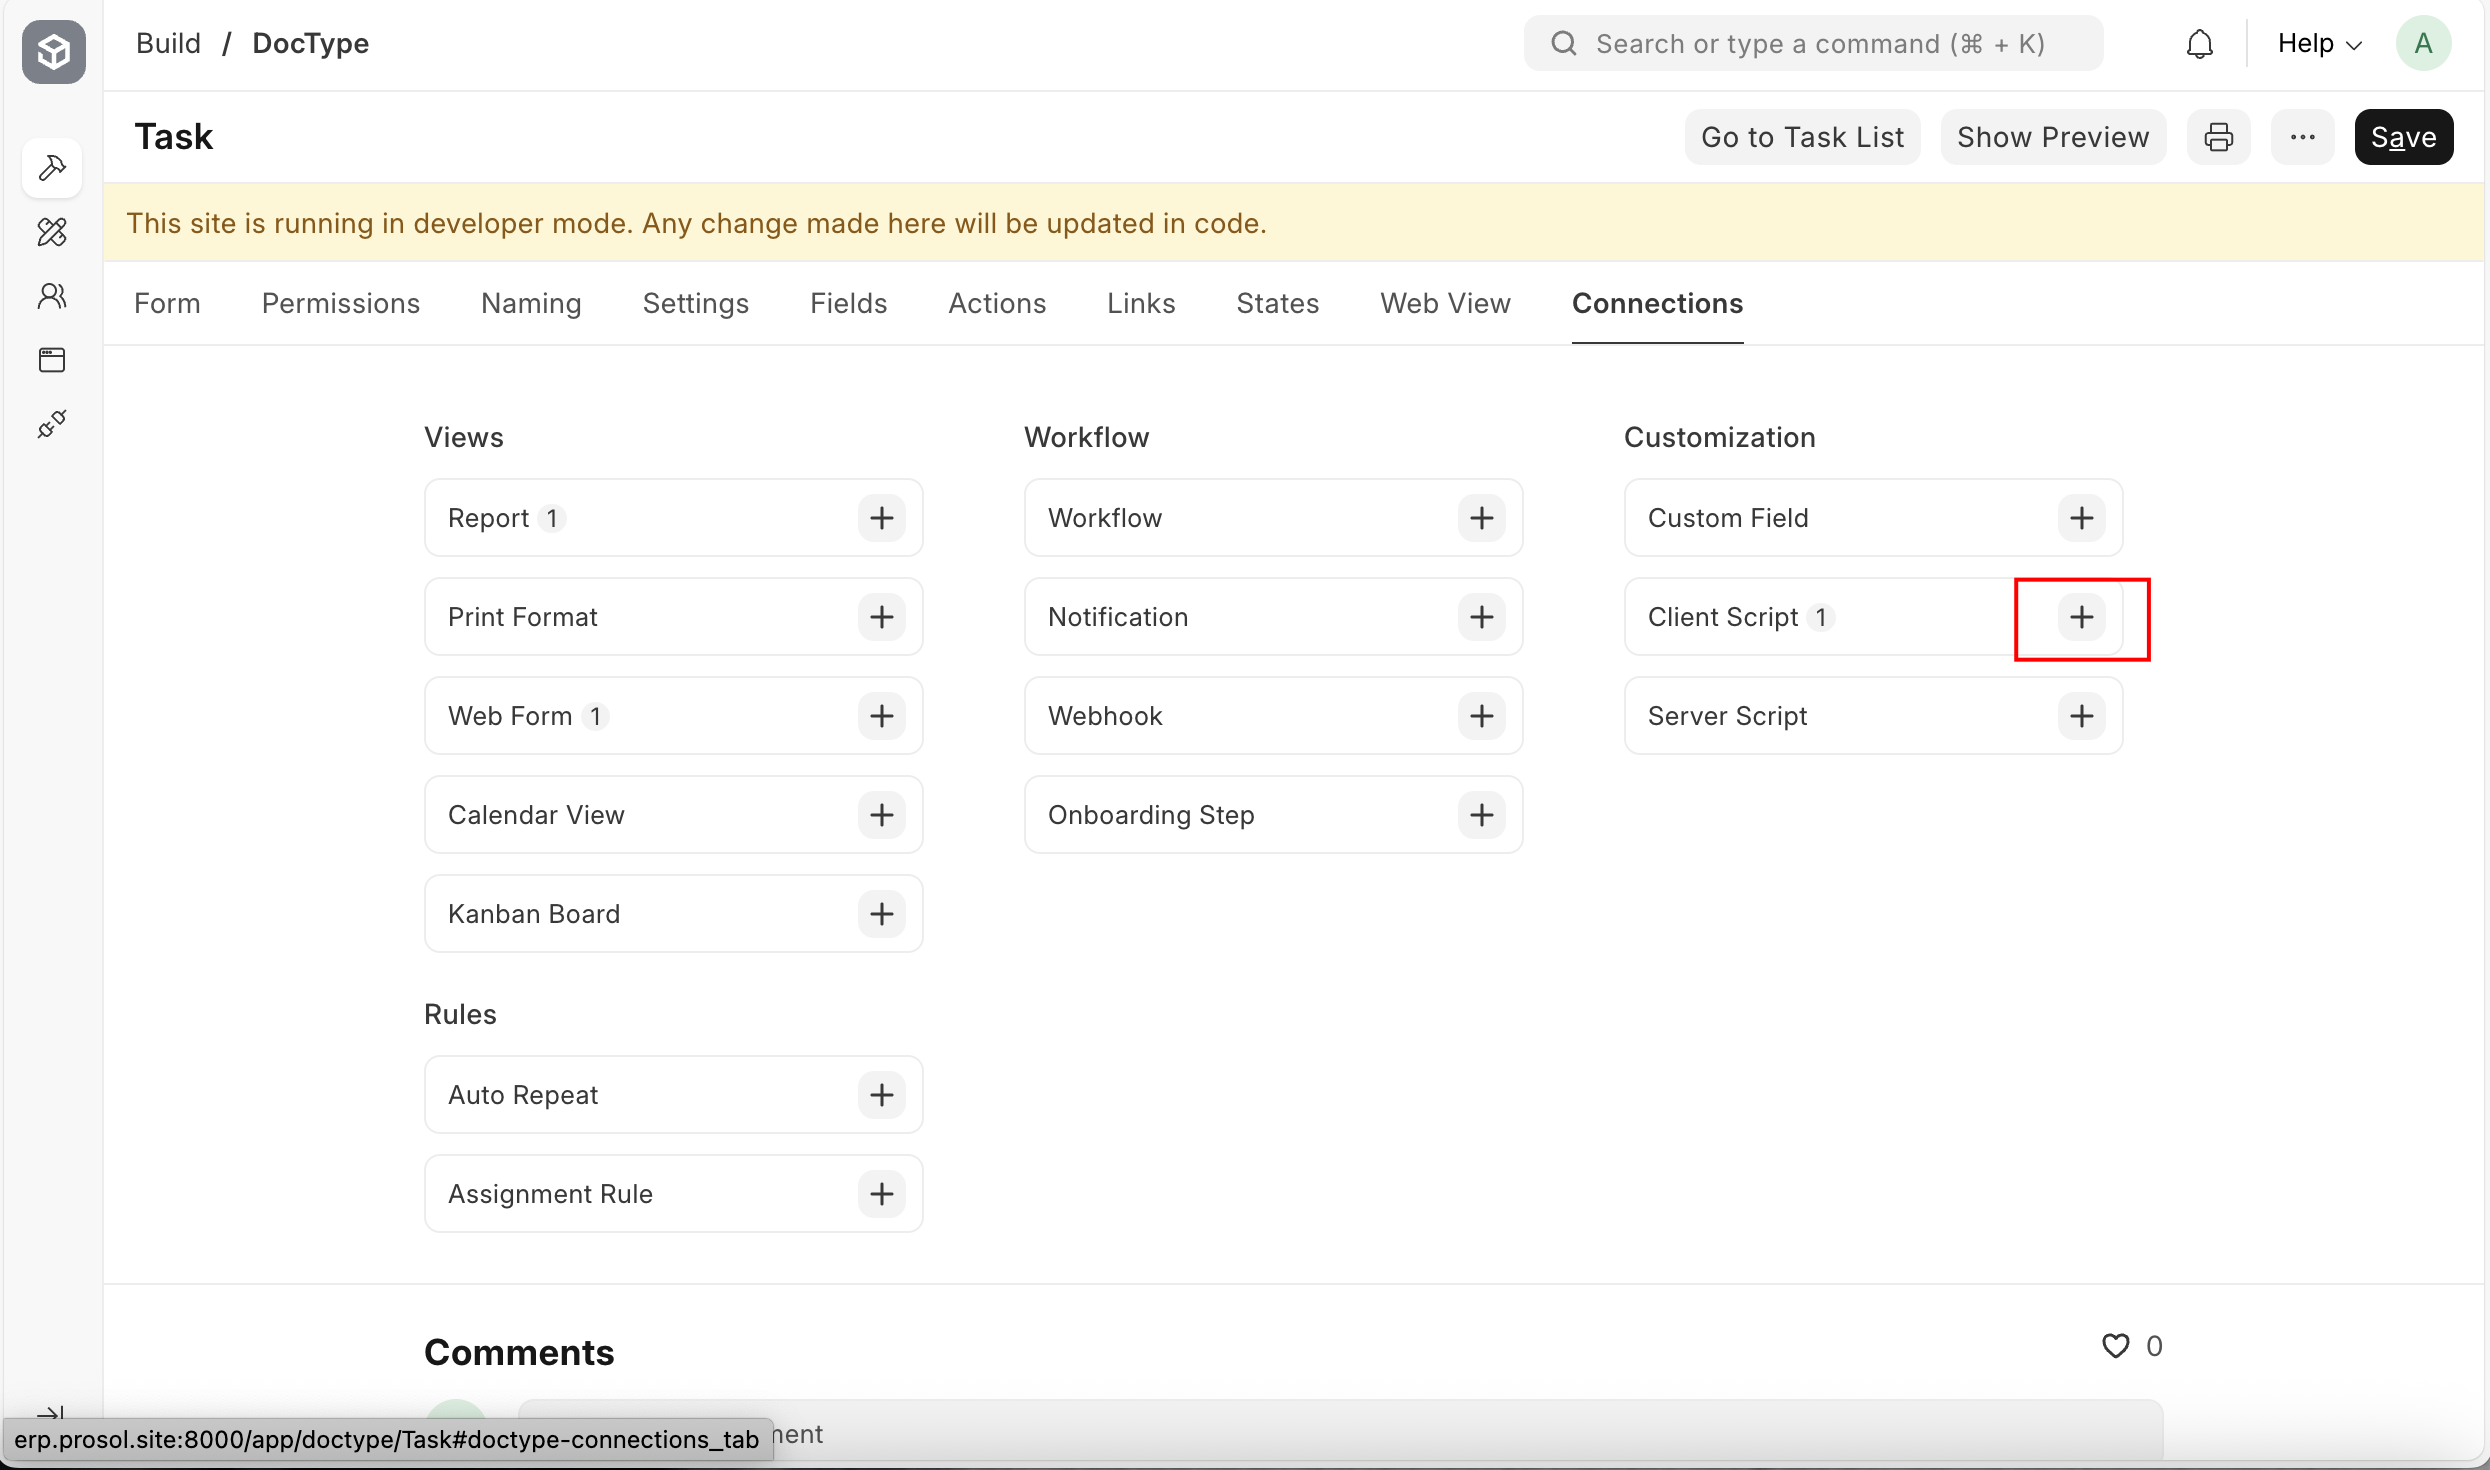
Task: Click the Frappe home logo icon
Action: 54,51
